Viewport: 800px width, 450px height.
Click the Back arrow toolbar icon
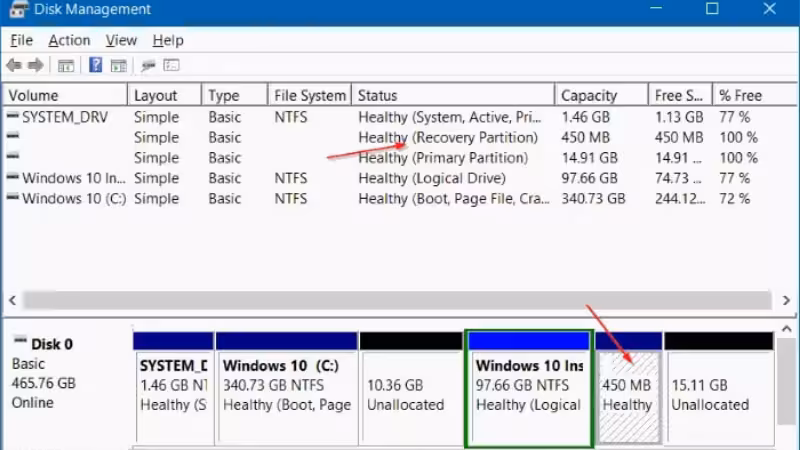(x=14, y=65)
